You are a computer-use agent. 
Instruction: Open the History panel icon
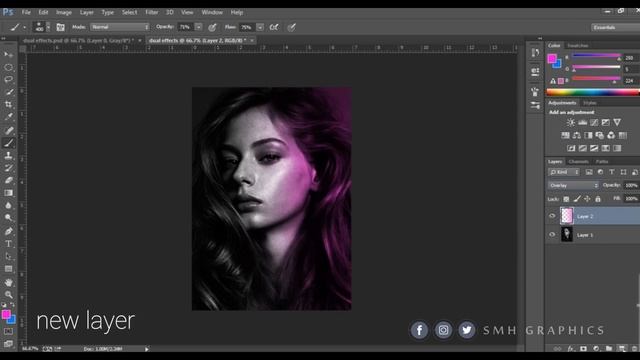point(535,53)
